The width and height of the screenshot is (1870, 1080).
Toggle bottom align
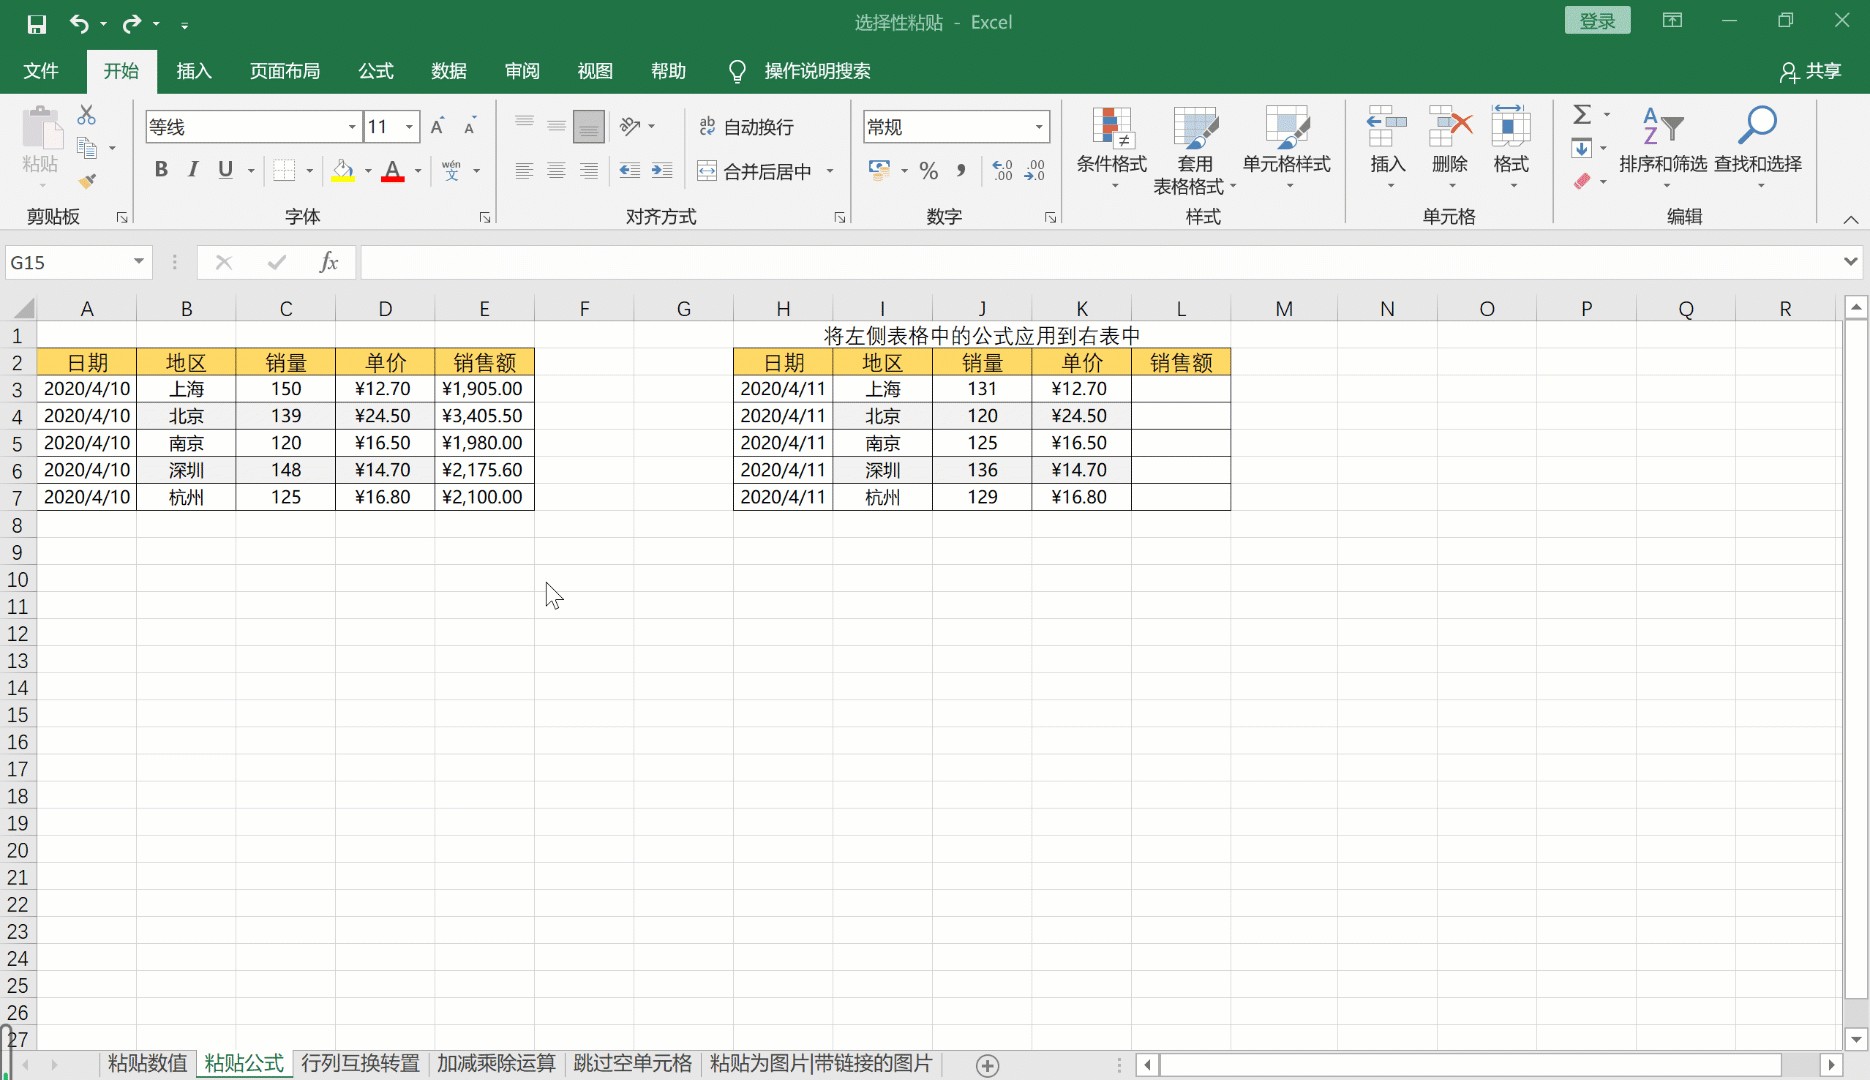[x=589, y=126]
